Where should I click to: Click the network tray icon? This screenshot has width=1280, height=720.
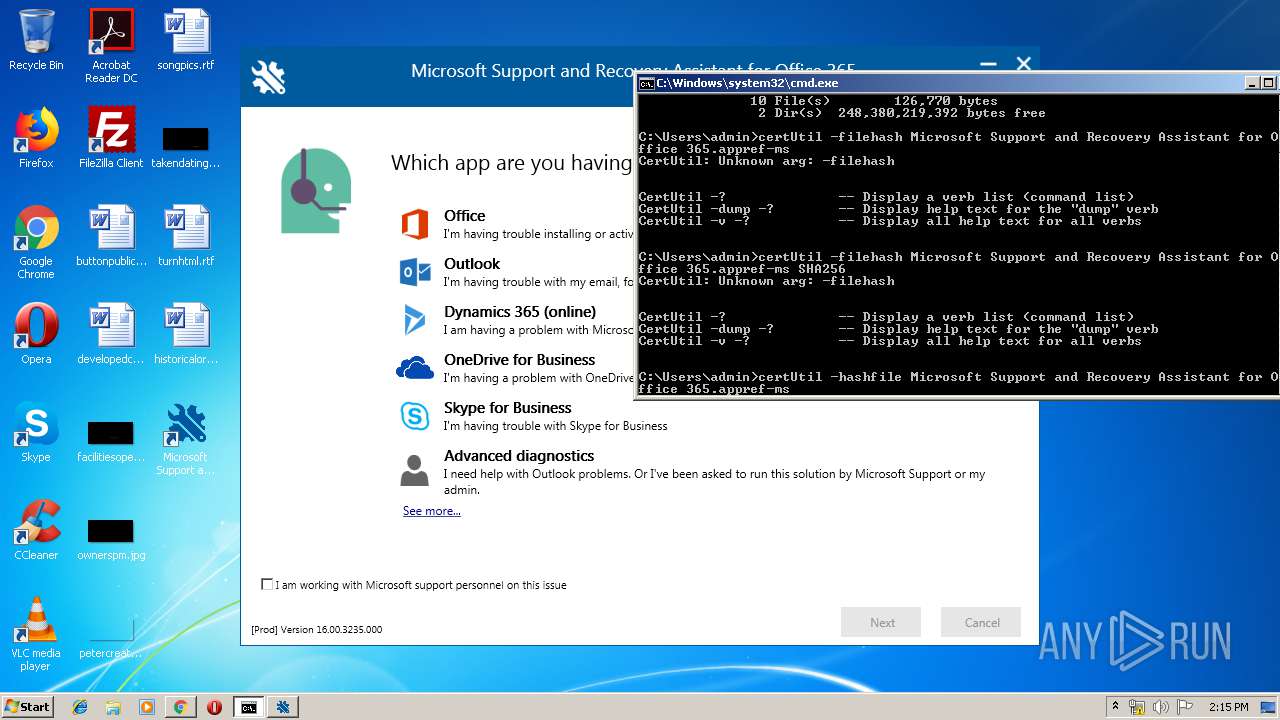pyautogui.click(x=1137, y=707)
